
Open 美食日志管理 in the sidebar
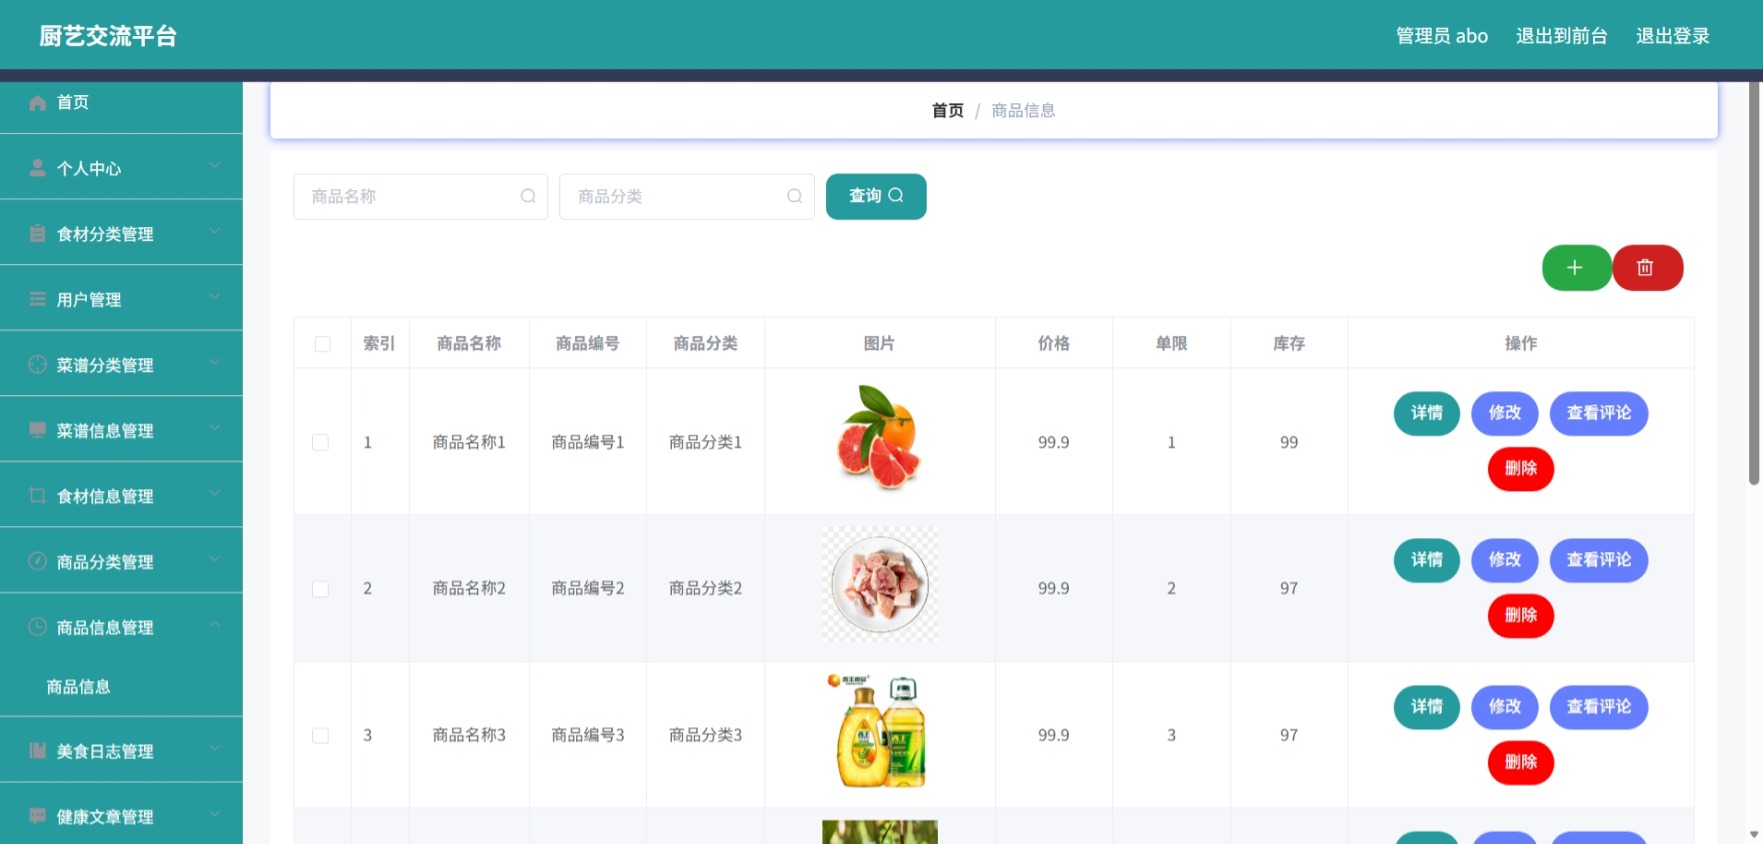click(x=121, y=751)
